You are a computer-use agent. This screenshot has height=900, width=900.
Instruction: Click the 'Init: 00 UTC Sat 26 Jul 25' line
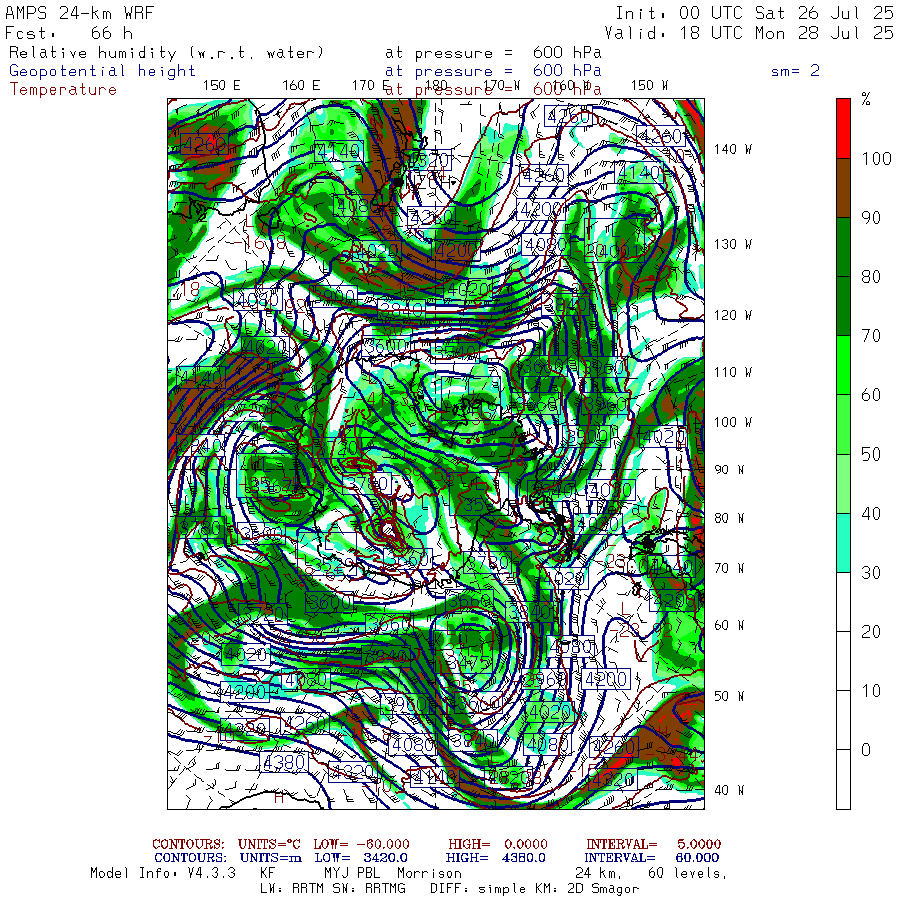[755, 13]
